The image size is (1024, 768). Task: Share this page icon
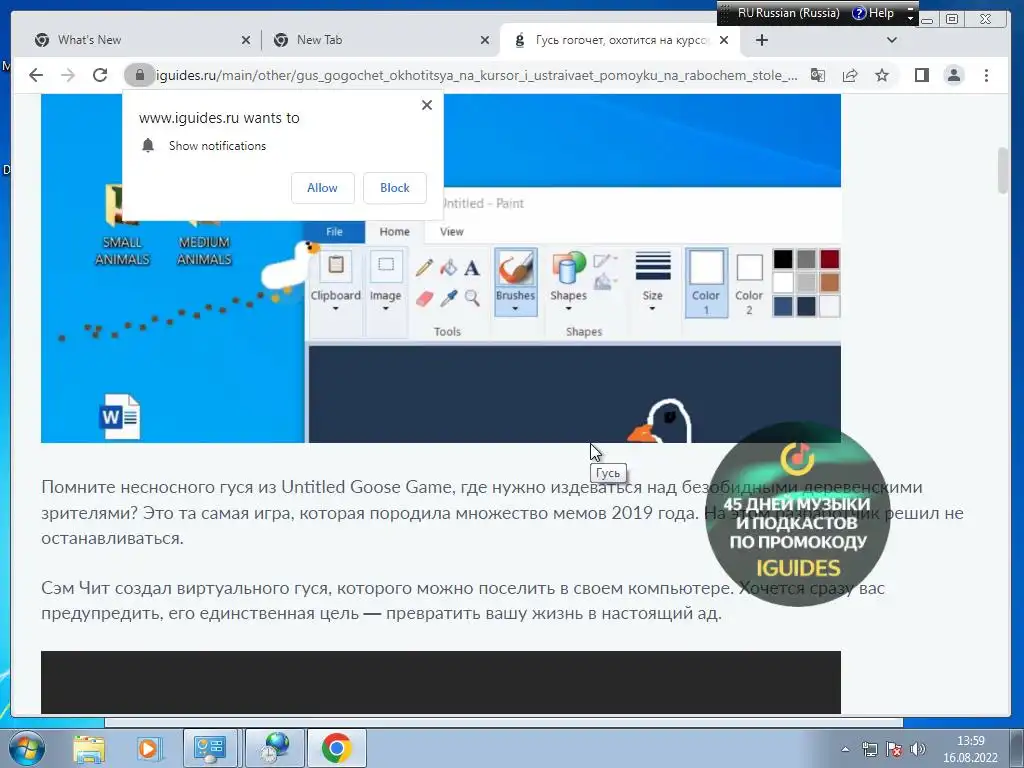coord(850,75)
